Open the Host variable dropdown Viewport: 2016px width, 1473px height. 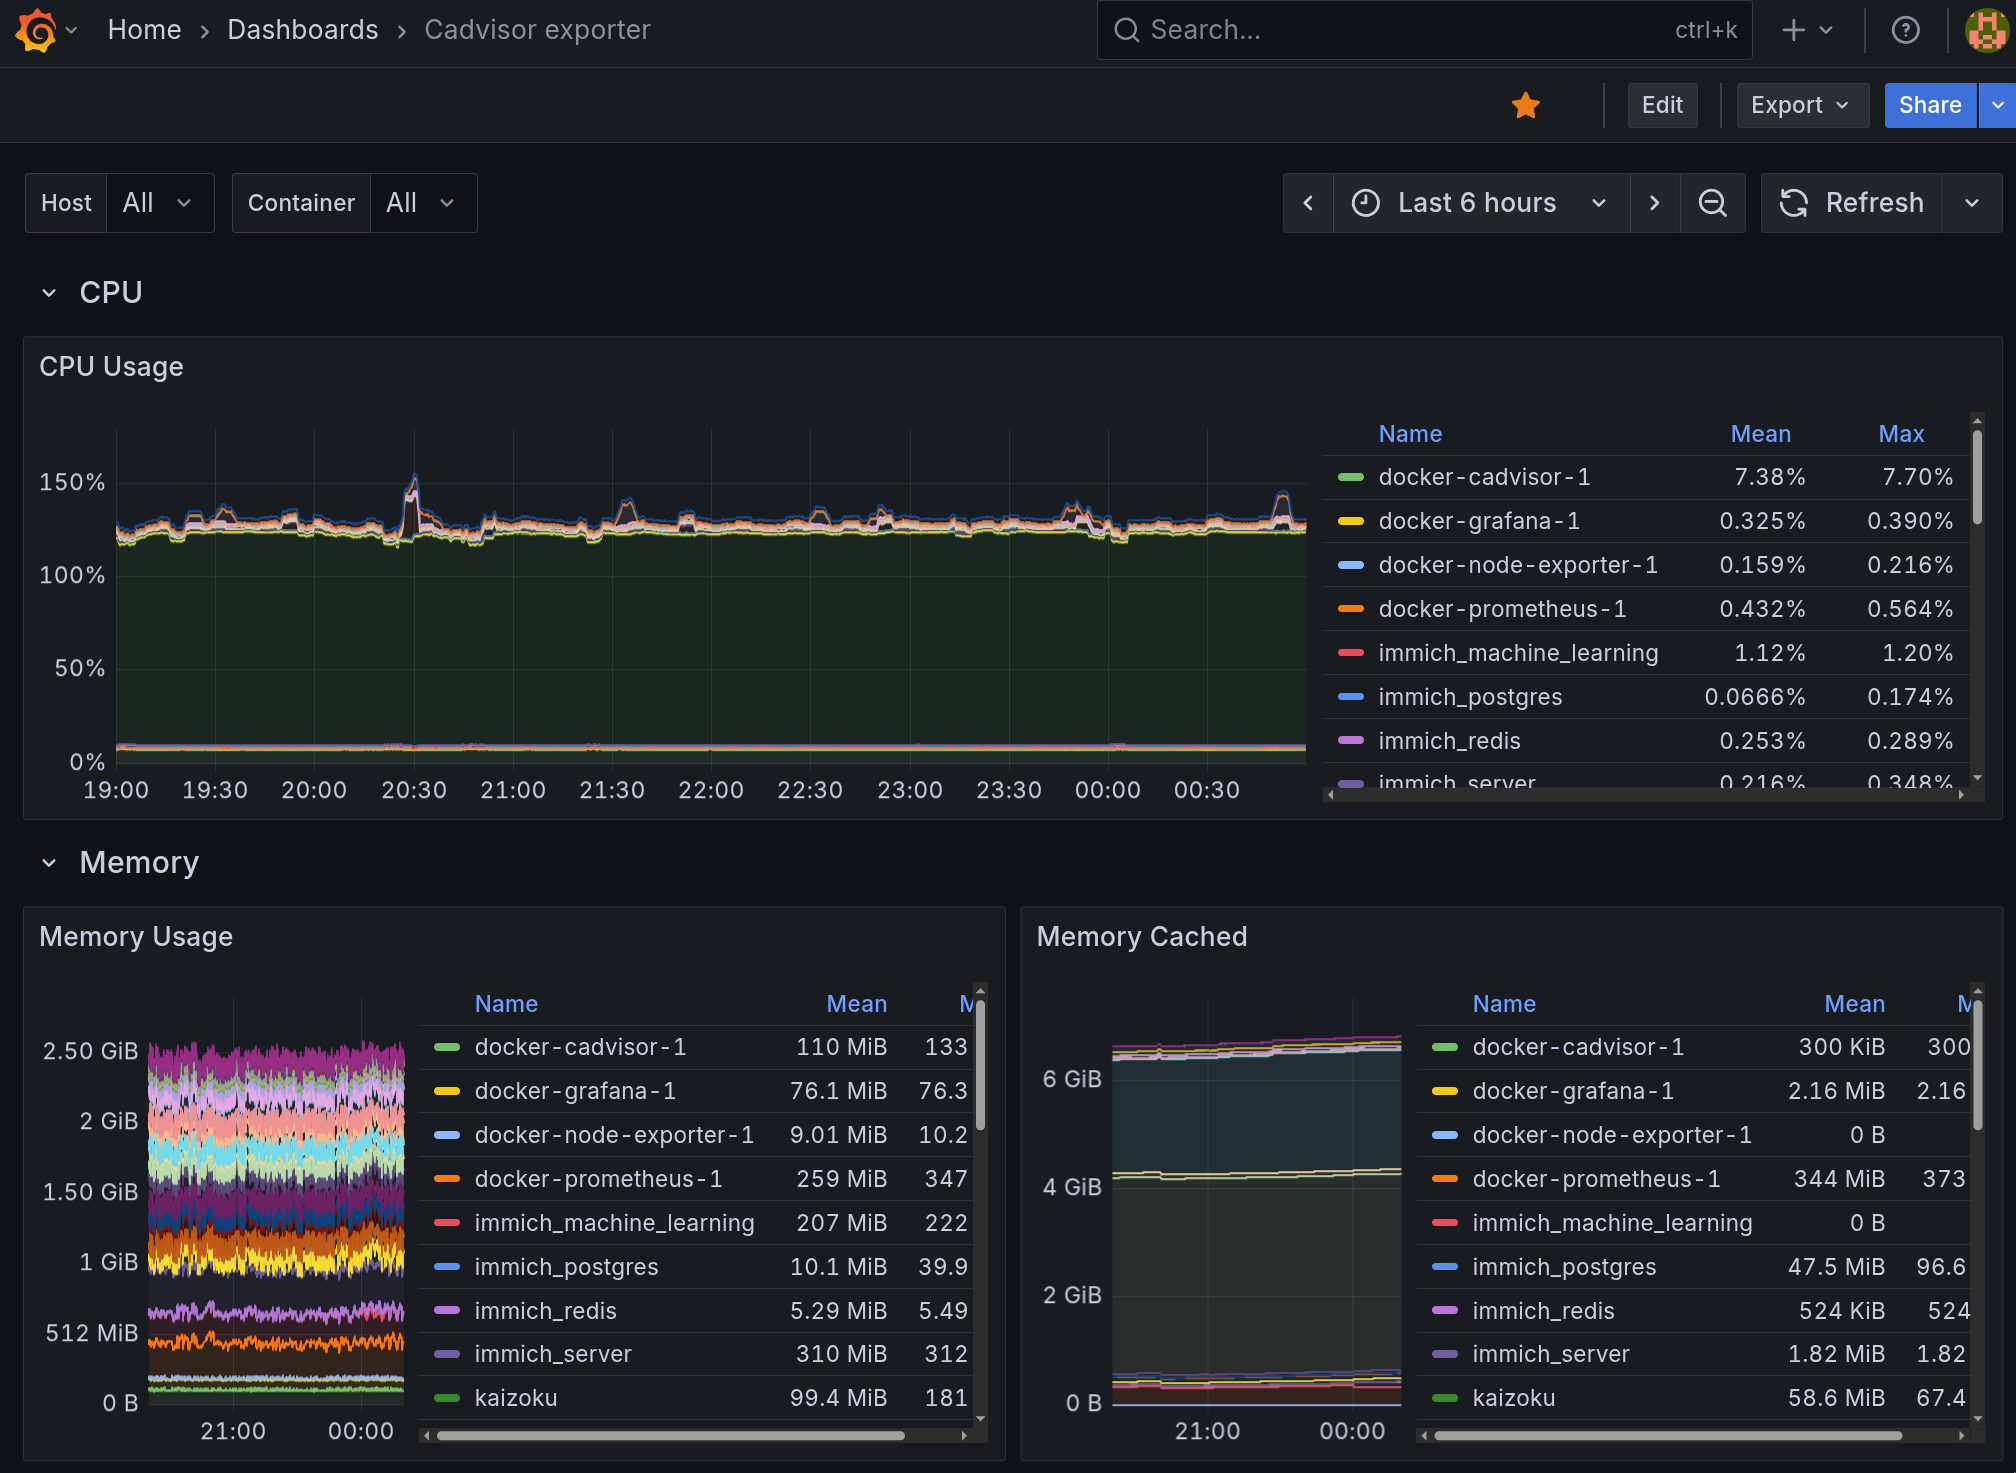(x=157, y=203)
